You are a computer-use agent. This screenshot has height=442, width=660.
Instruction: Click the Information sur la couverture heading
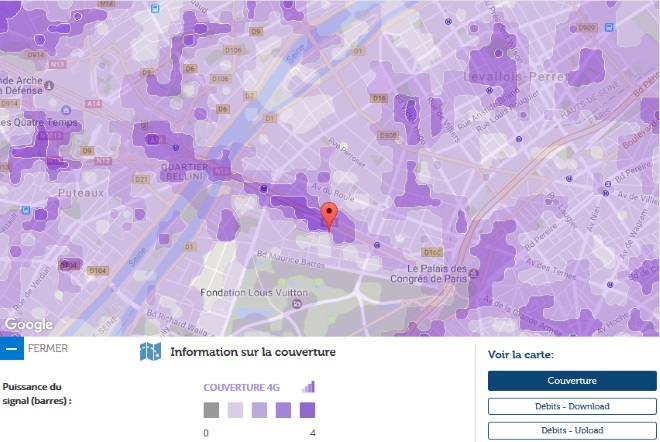click(253, 352)
